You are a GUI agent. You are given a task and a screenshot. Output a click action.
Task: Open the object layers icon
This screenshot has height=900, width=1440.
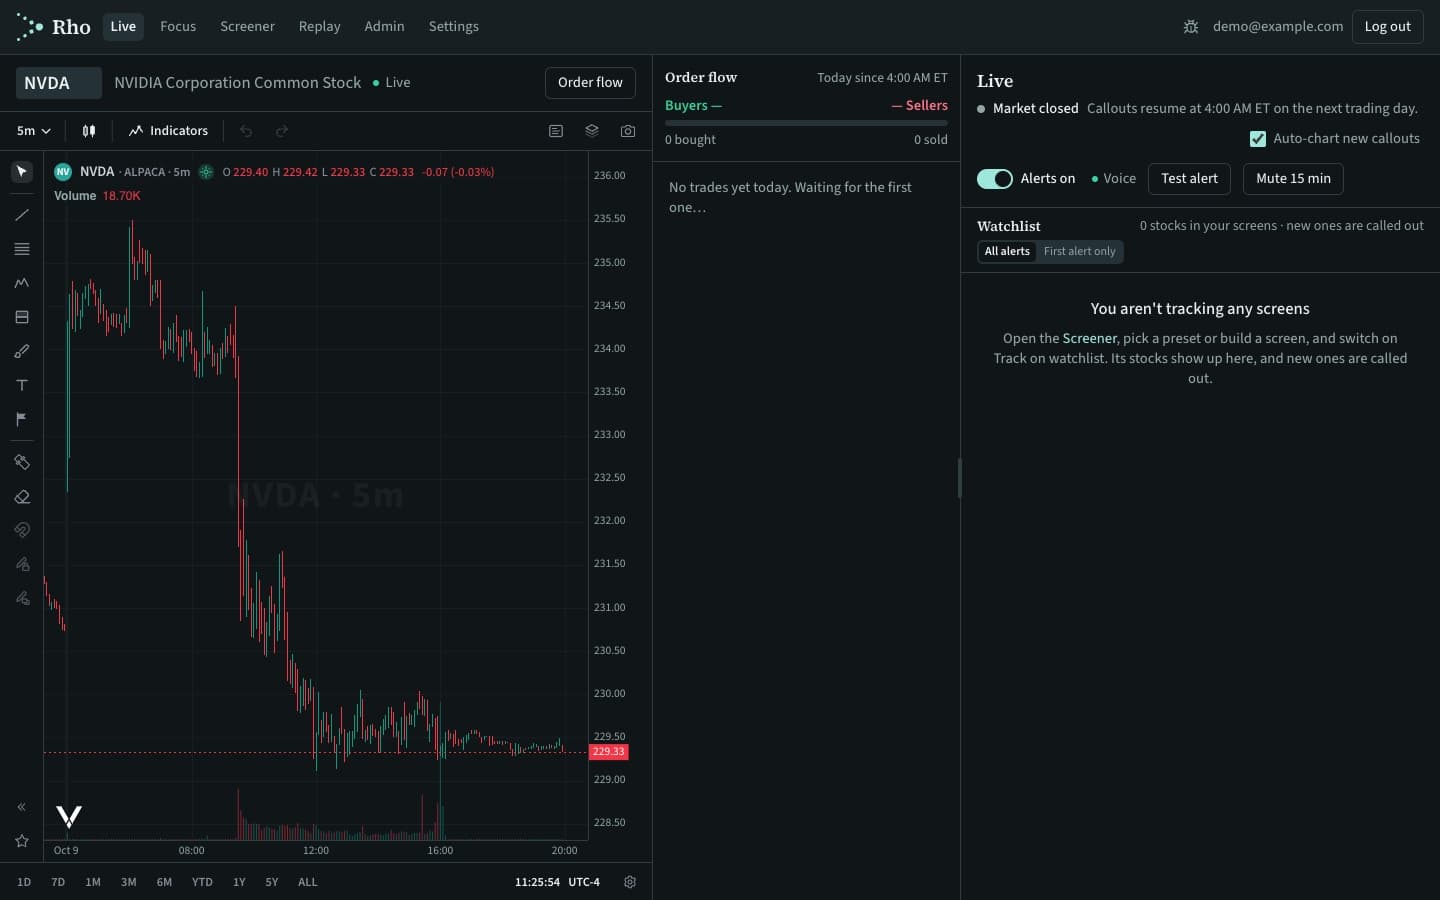click(592, 131)
